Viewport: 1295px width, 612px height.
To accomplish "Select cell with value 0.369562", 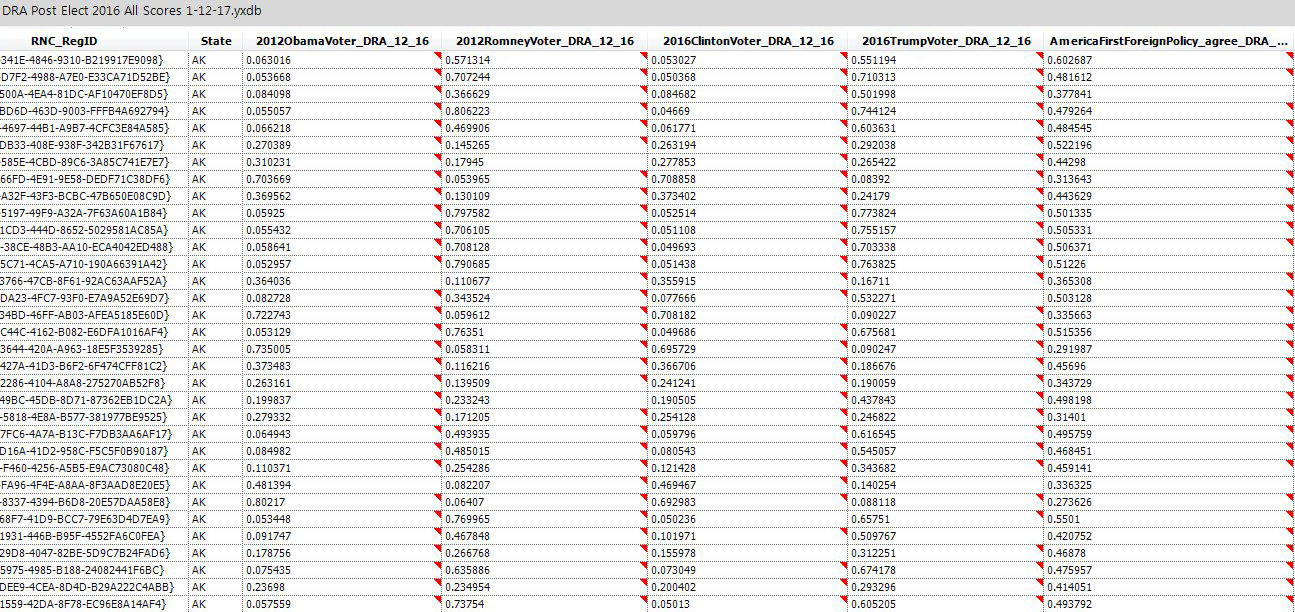I will pos(342,196).
